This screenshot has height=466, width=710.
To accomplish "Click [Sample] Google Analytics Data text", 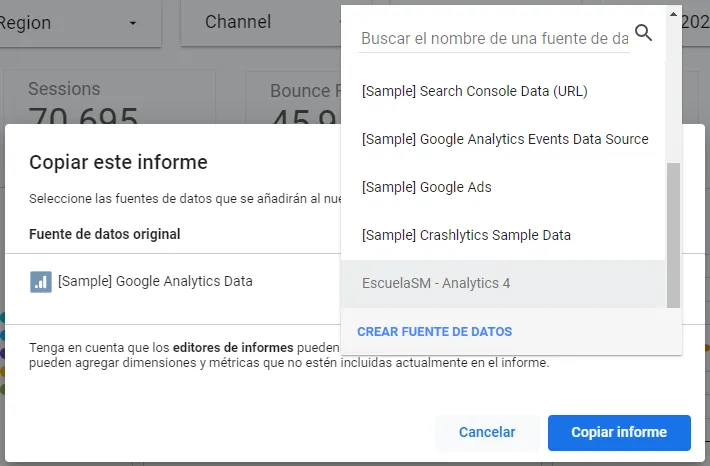I will pos(155,281).
